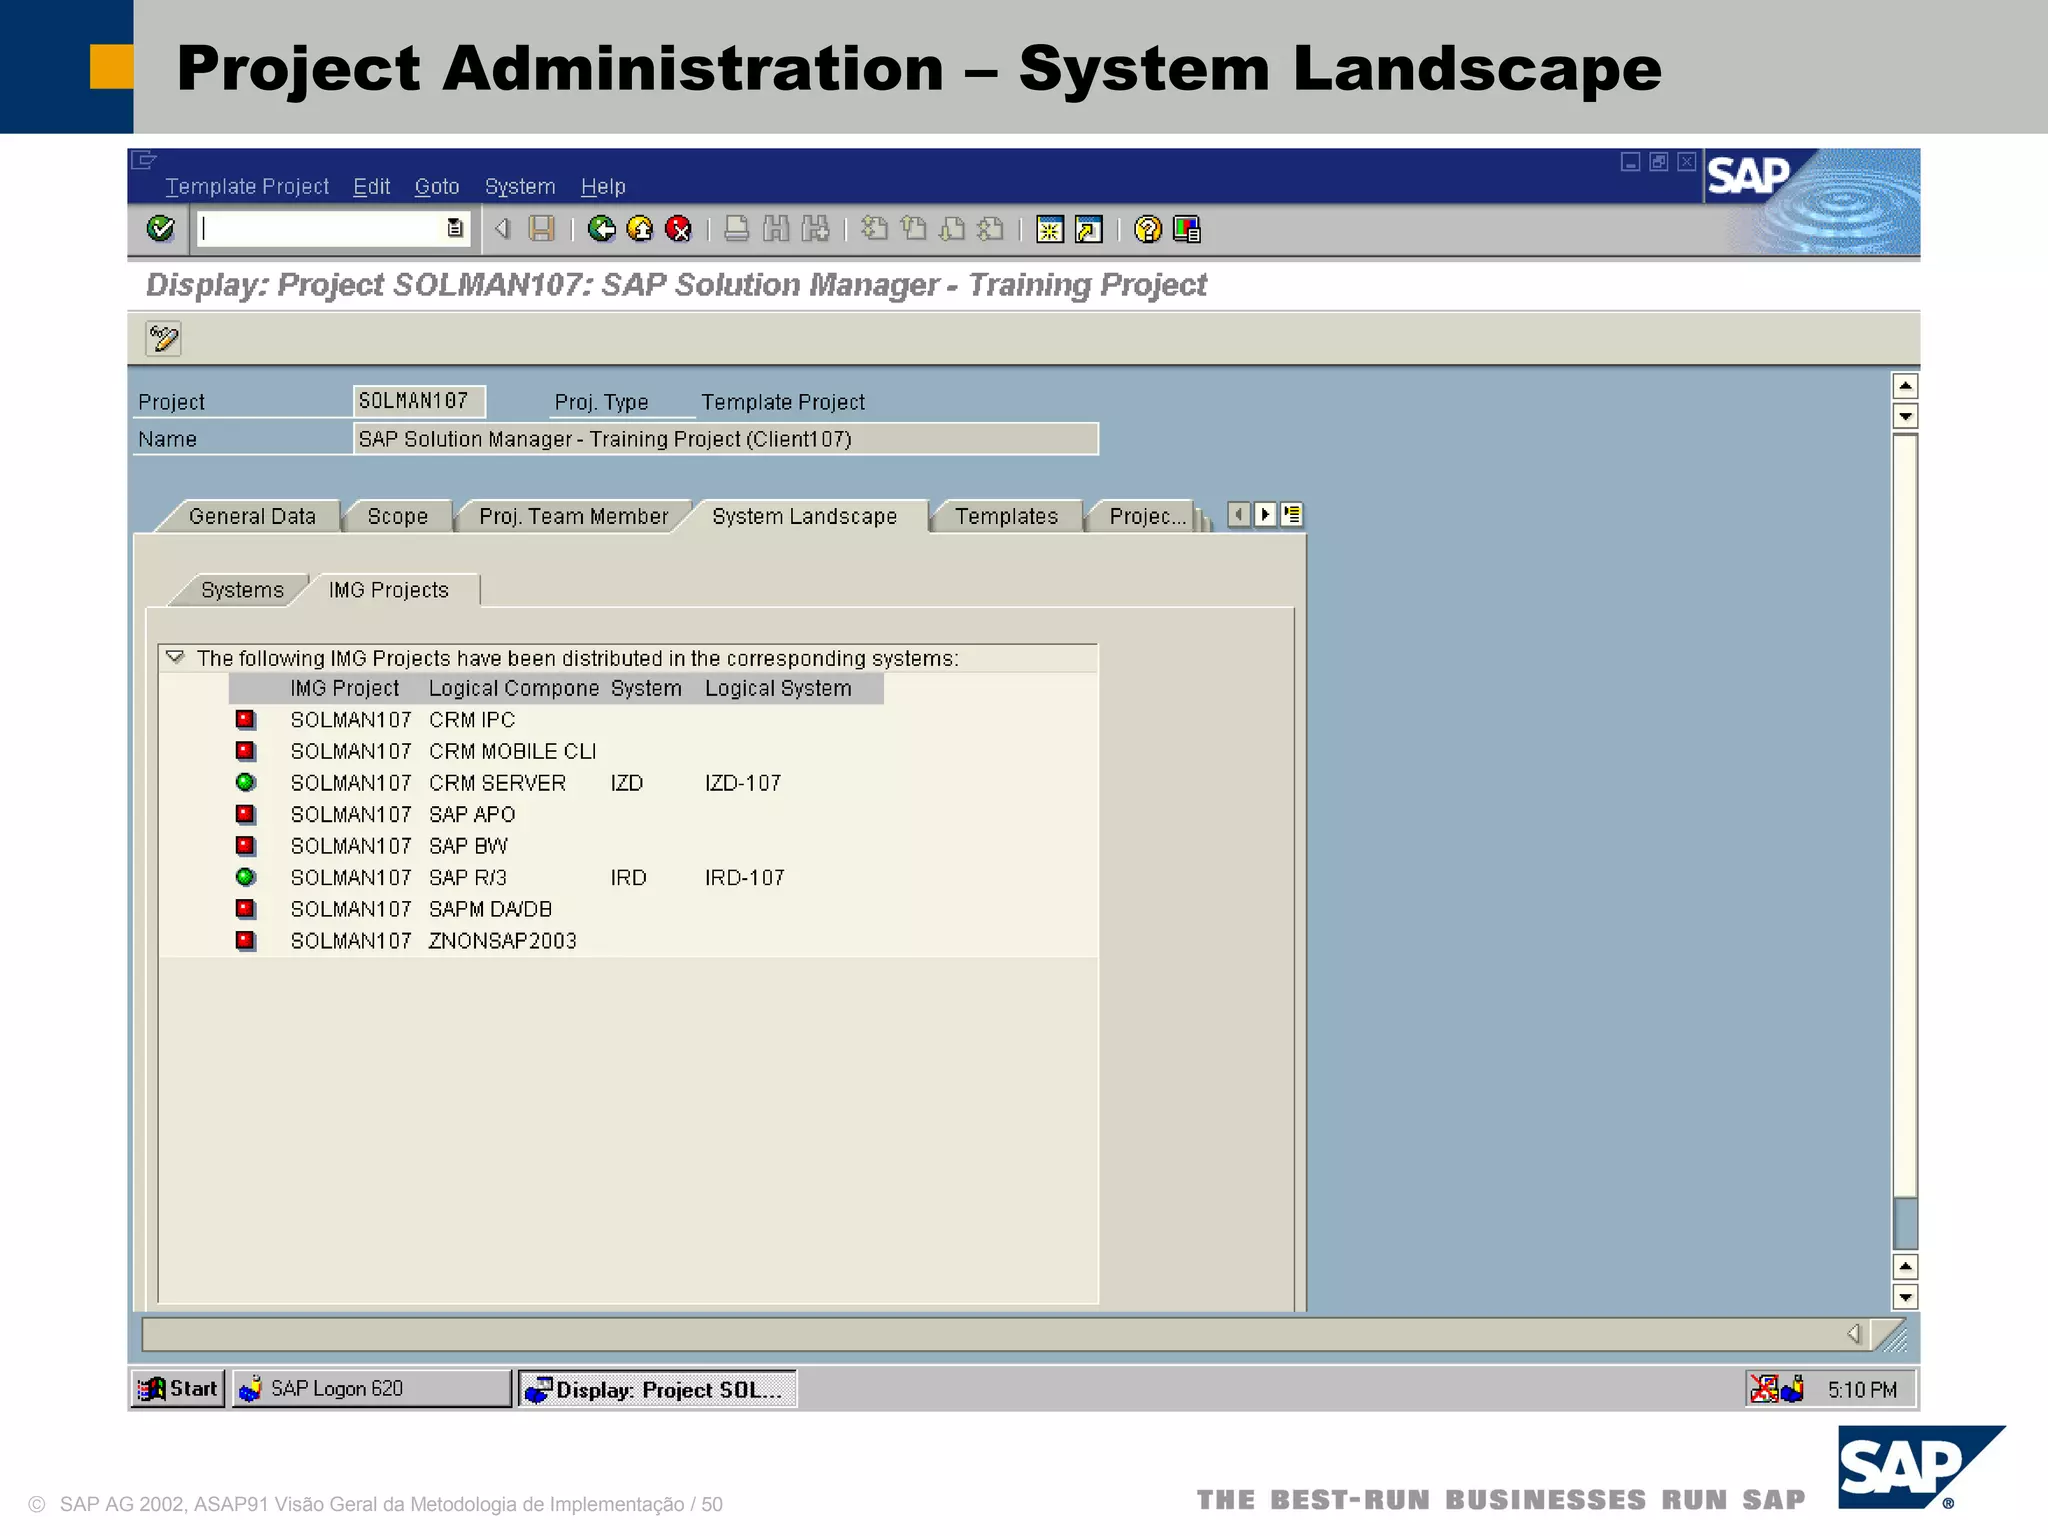Click the Customize Local Layout icon
The width and height of the screenshot is (2048, 1536).
tap(1187, 229)
